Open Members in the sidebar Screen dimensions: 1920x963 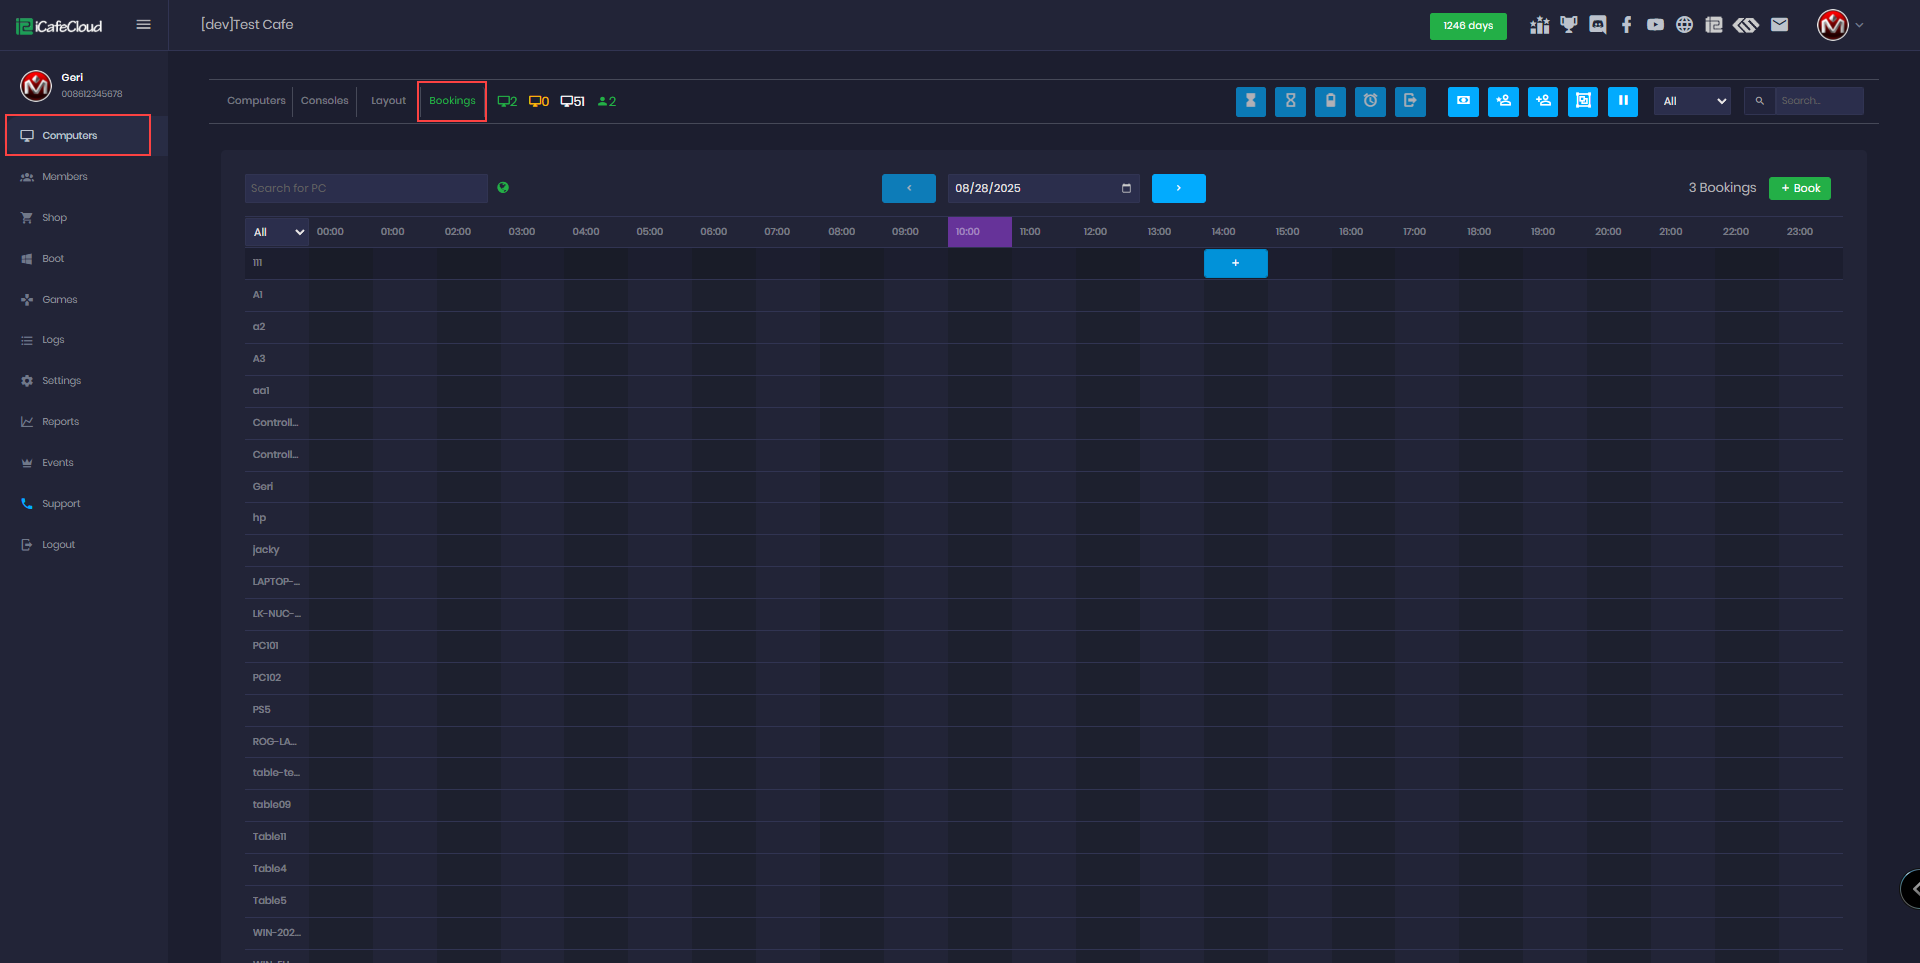pyautogui.click(x=64, y=177)
